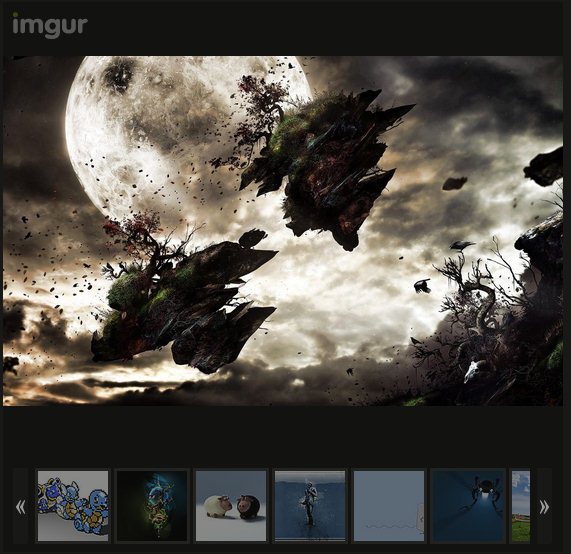Image resolution: width=571 pixels, height=554 pixels.
Task: Open the two sheep thumbnail
Action: (231, 506)
